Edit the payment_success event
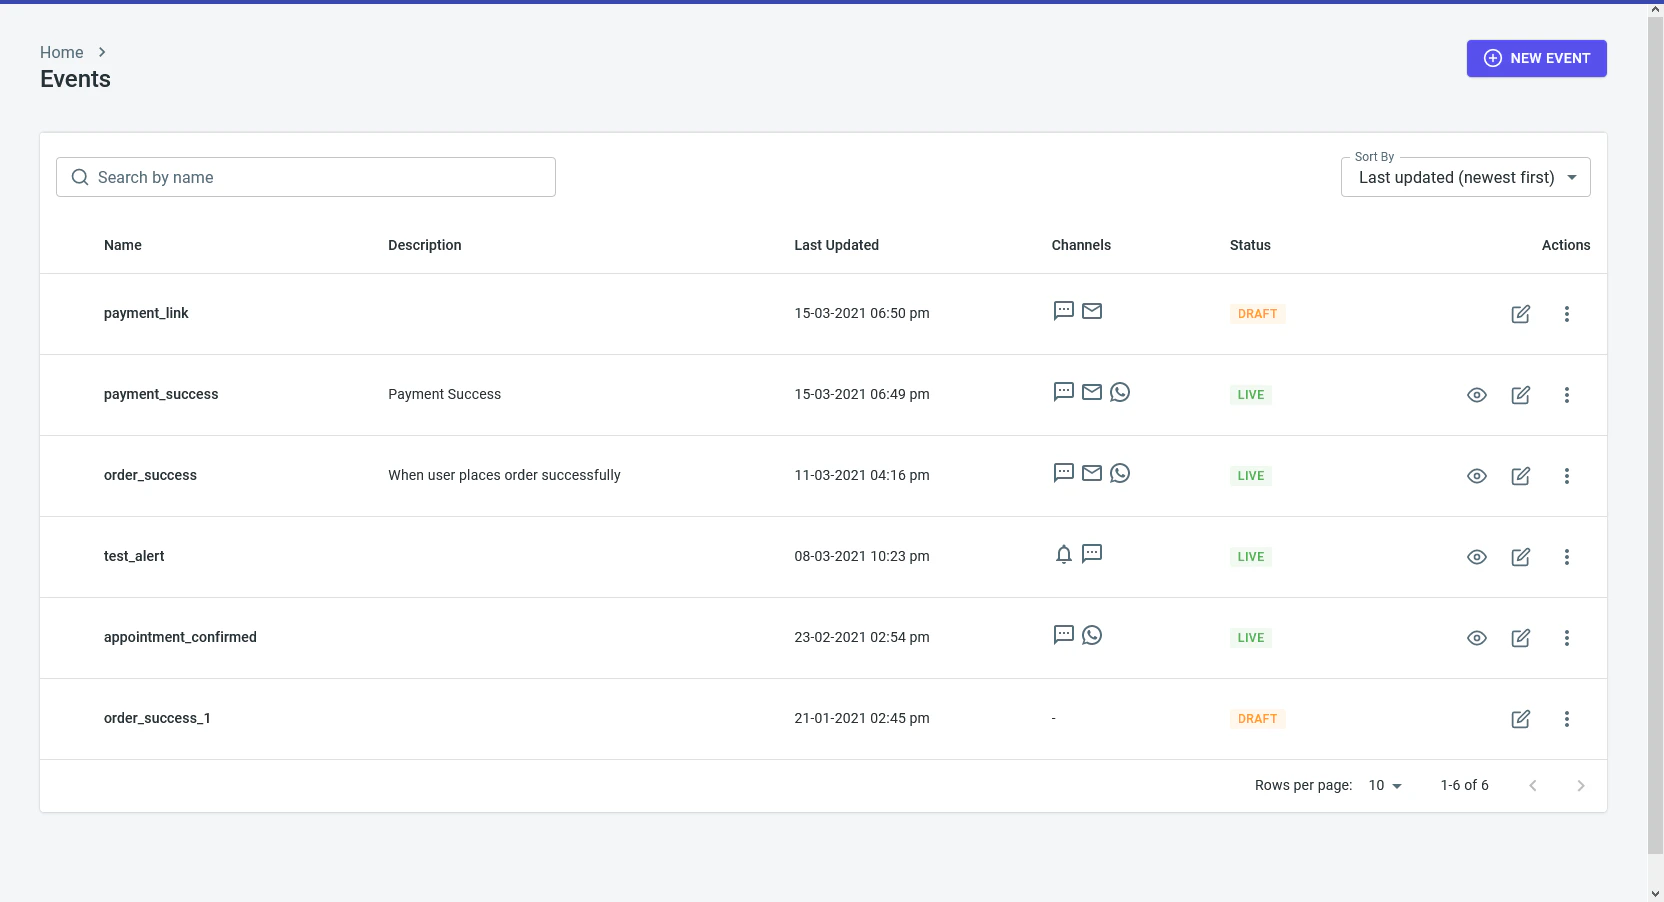This screenshot has height=902, width=1664. 1521,395
